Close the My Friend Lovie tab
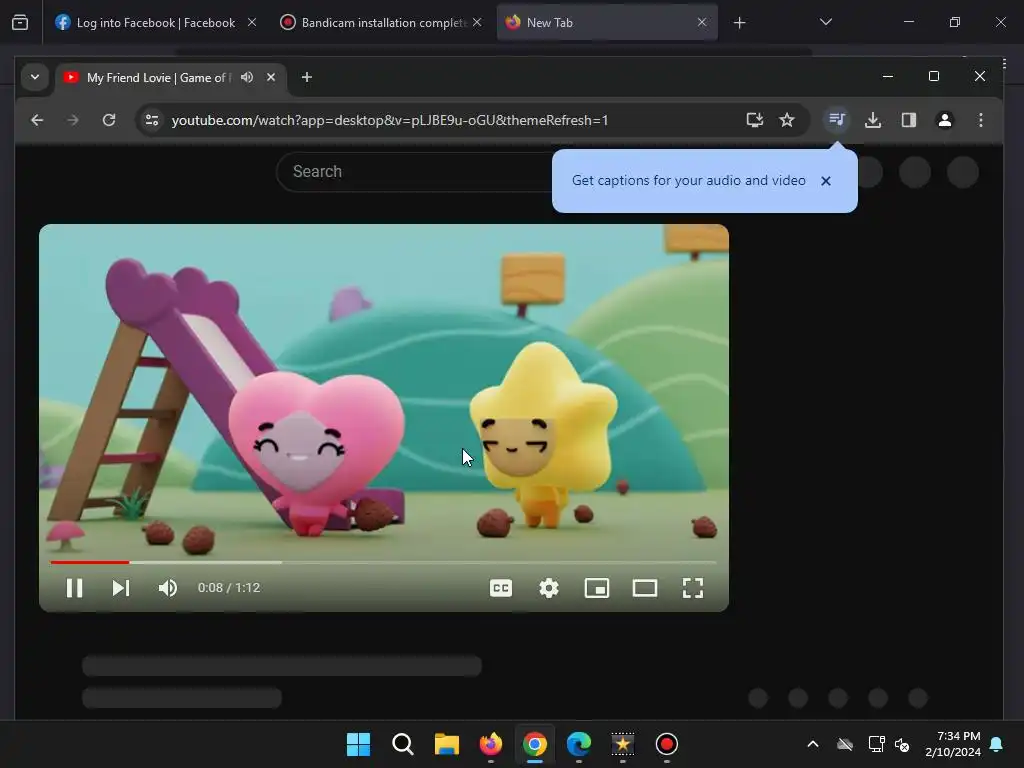The image size is (1024, 768). click(271, 77)
